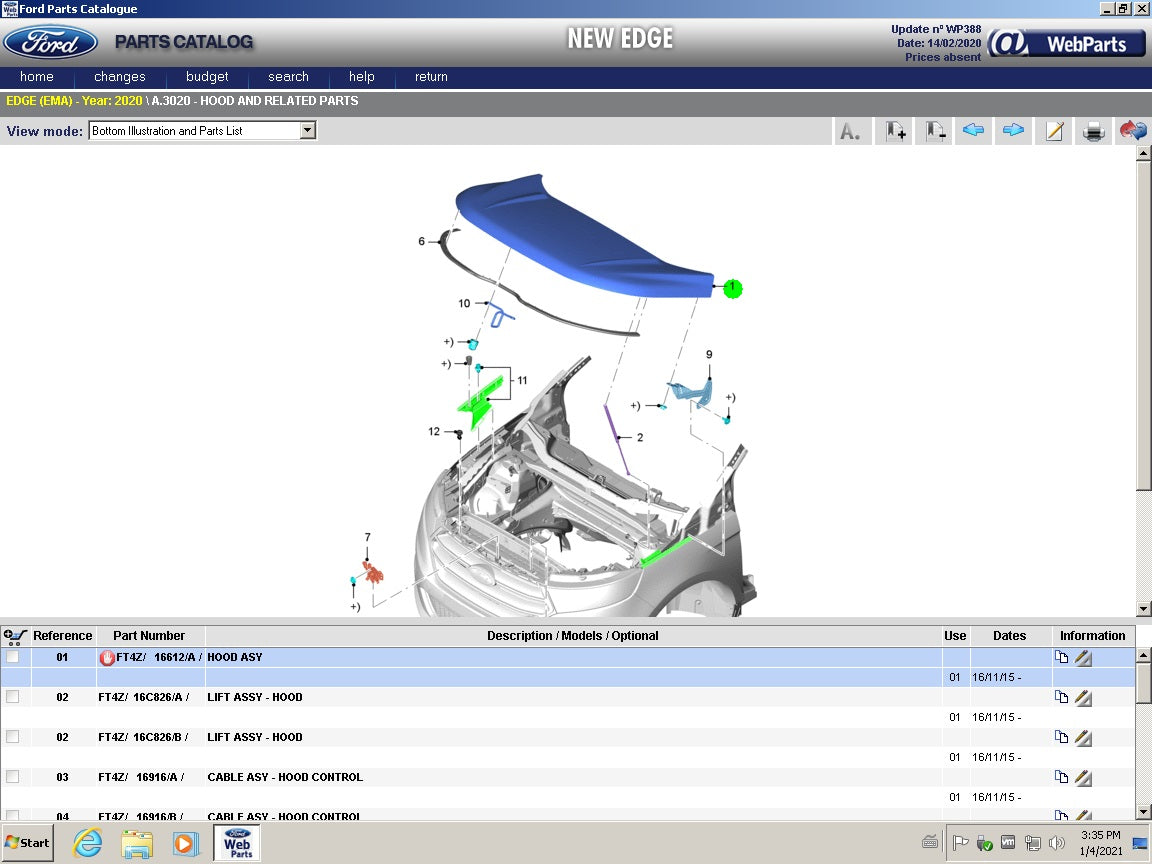
Task: Click illustration scrollbar up arrow
Action: pyautogui.click(x=1143, y=154)
